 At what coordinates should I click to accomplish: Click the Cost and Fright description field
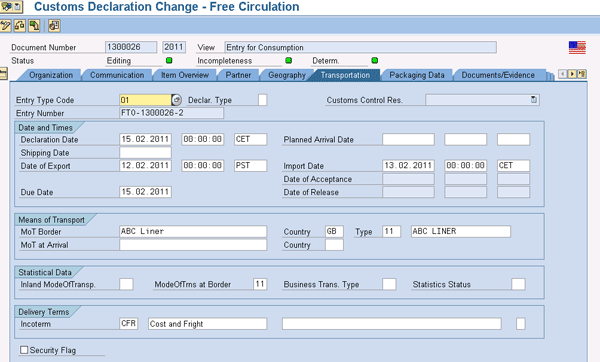click(x=207, y=324)
